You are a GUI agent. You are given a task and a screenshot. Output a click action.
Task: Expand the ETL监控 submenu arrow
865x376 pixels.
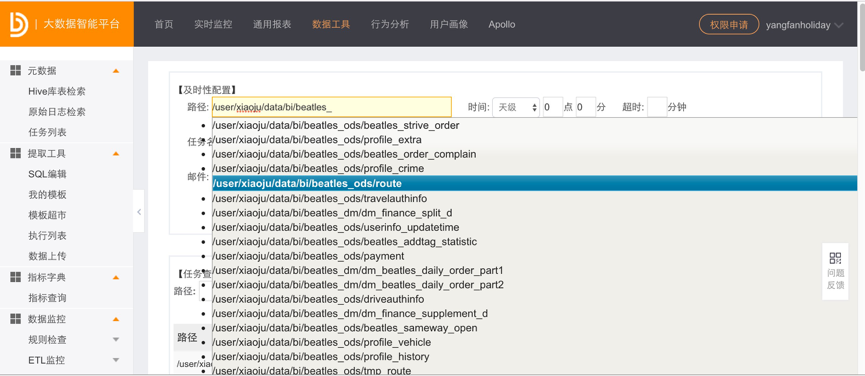116,360
